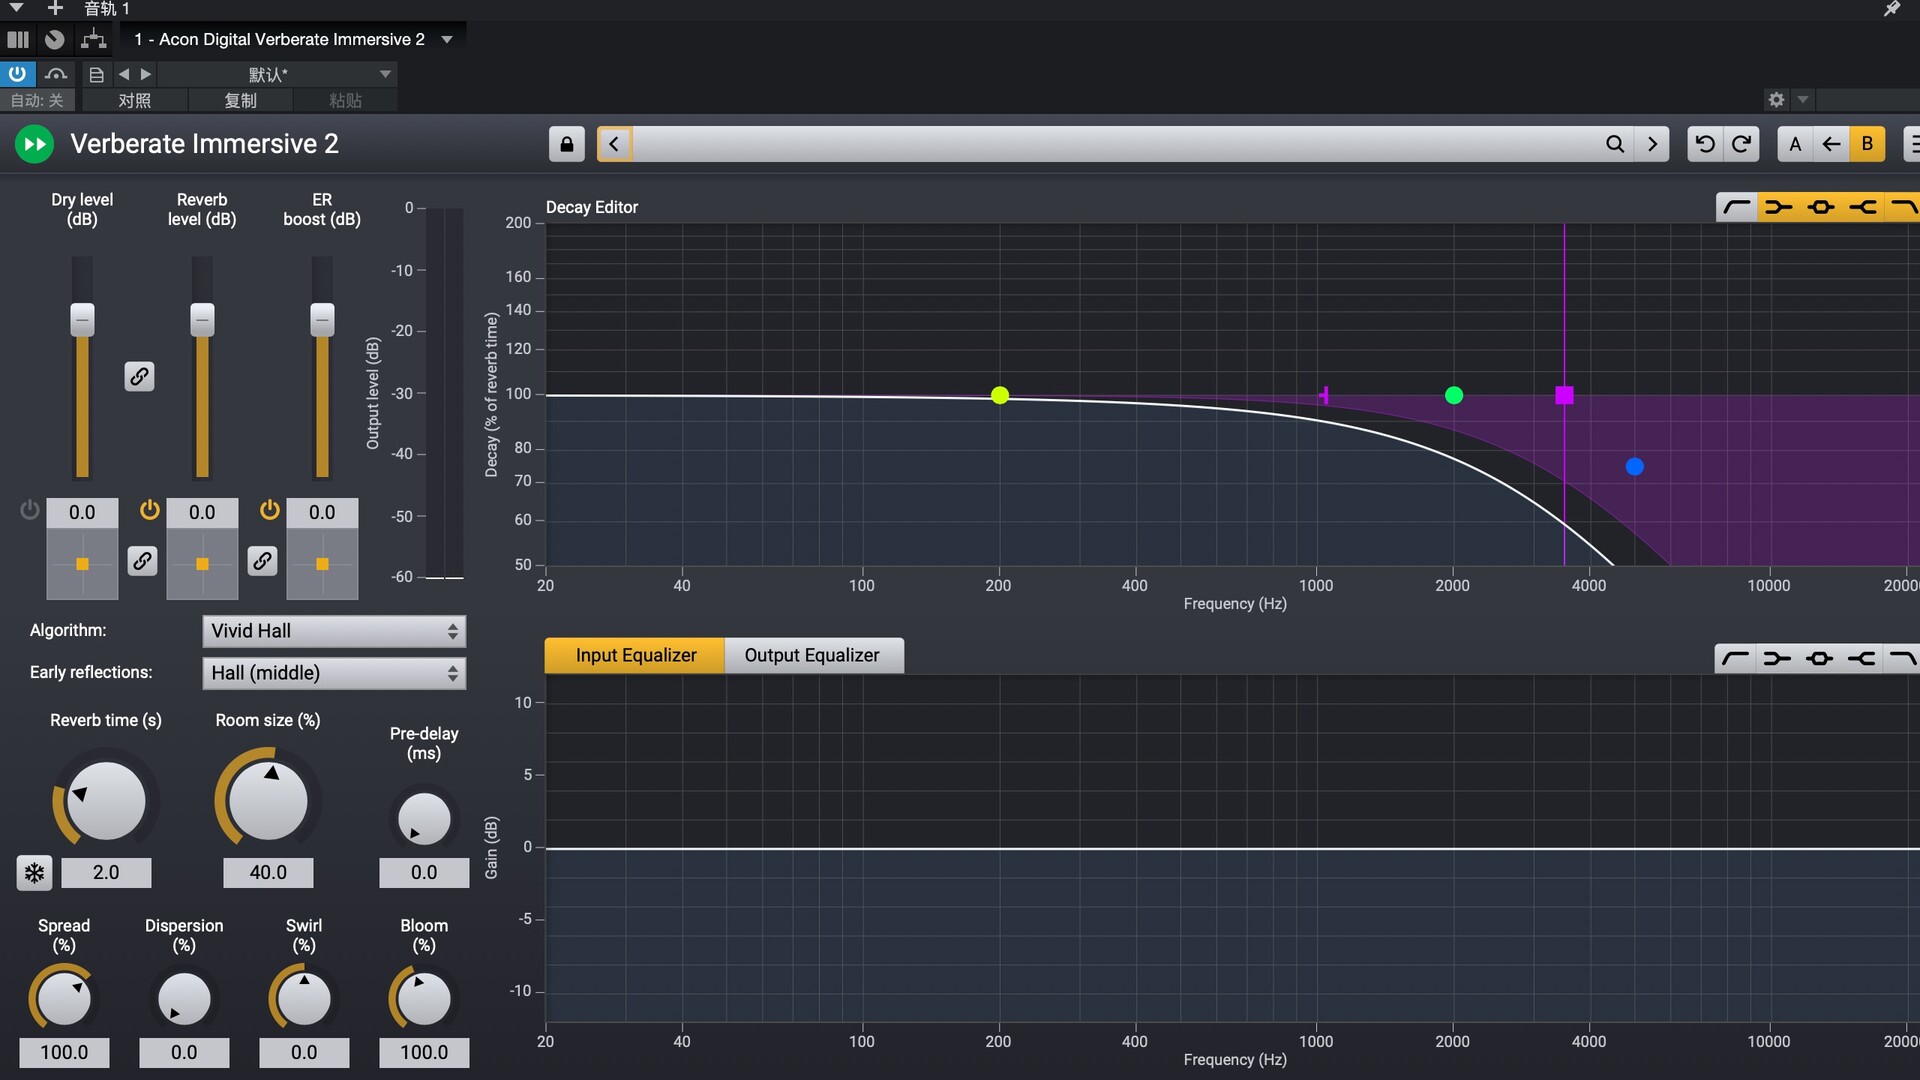Screen dimensions: 1920x1080
Task: Toggle reverb freeze snowflake button
Action: (x=35, y=873)
